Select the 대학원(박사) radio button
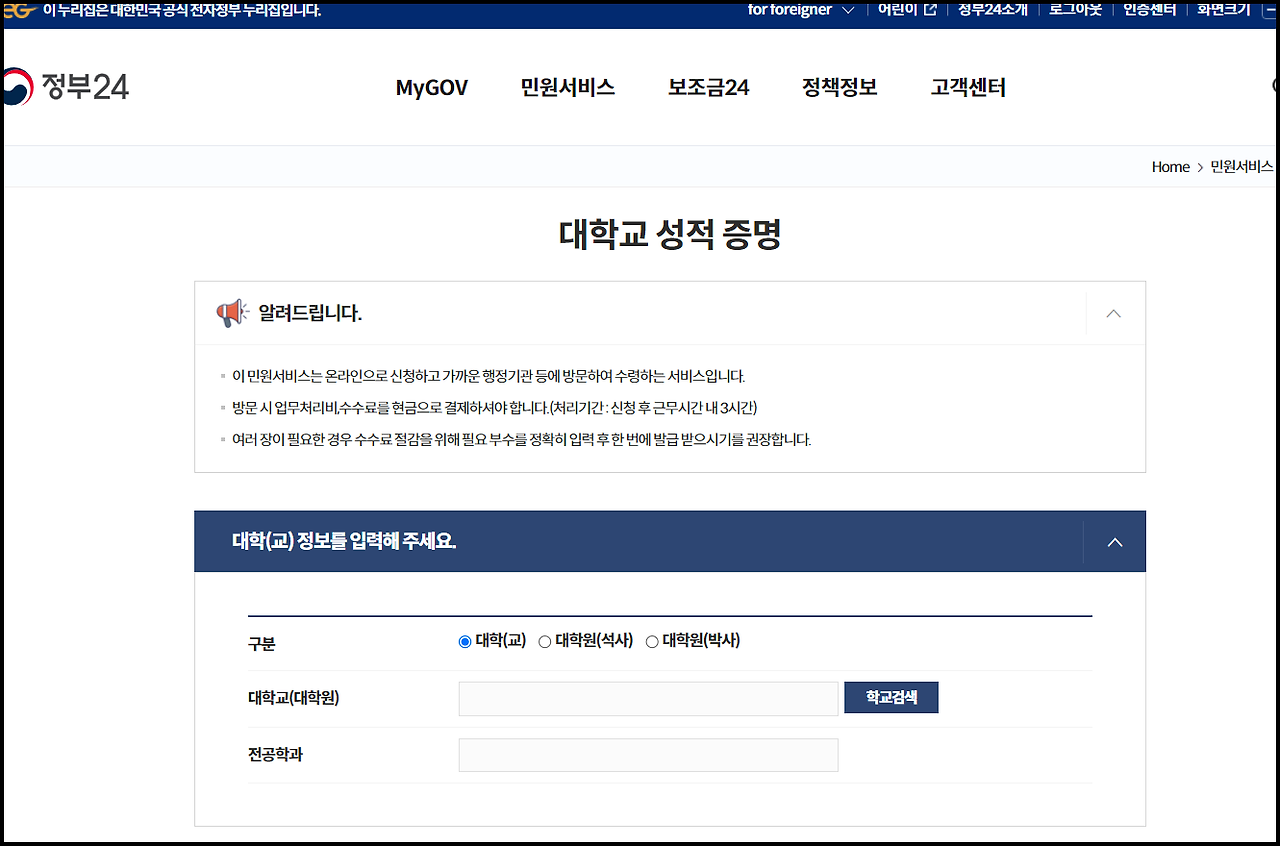This screenshot has width=1280, height=846. (652, 642)
